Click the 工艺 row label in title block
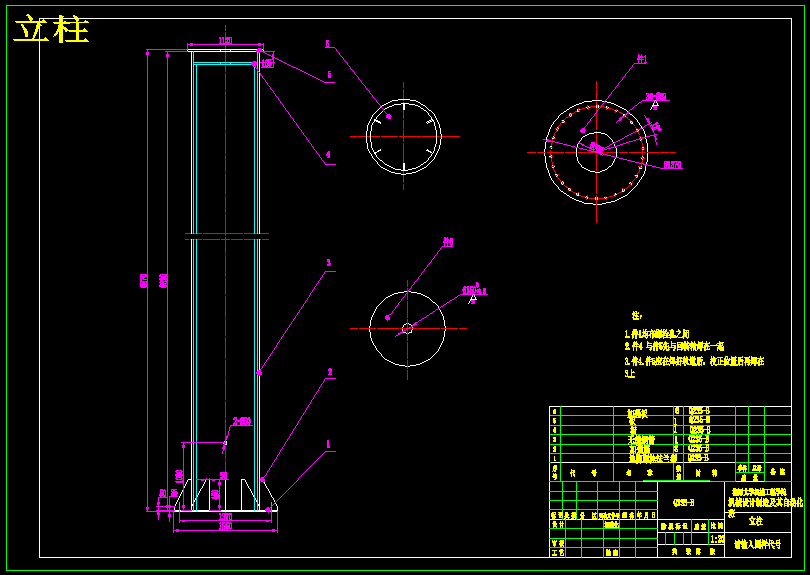The width and height of the screenshot is (810, 575). 557,552
